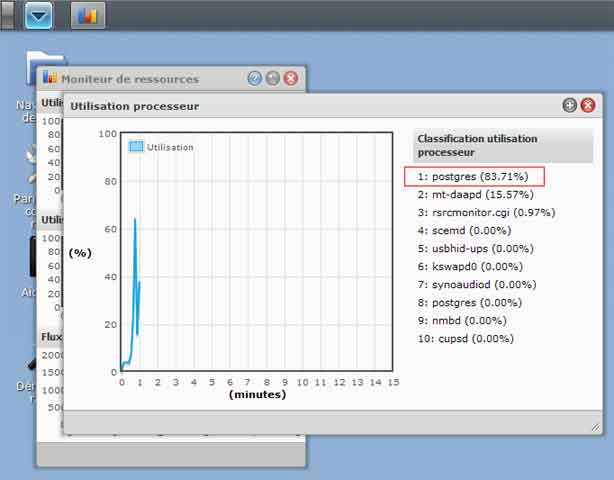This screenshot has width=614, height=480.
Task: Click kswapd0 in the process ranking
Action: click(472, 267)
